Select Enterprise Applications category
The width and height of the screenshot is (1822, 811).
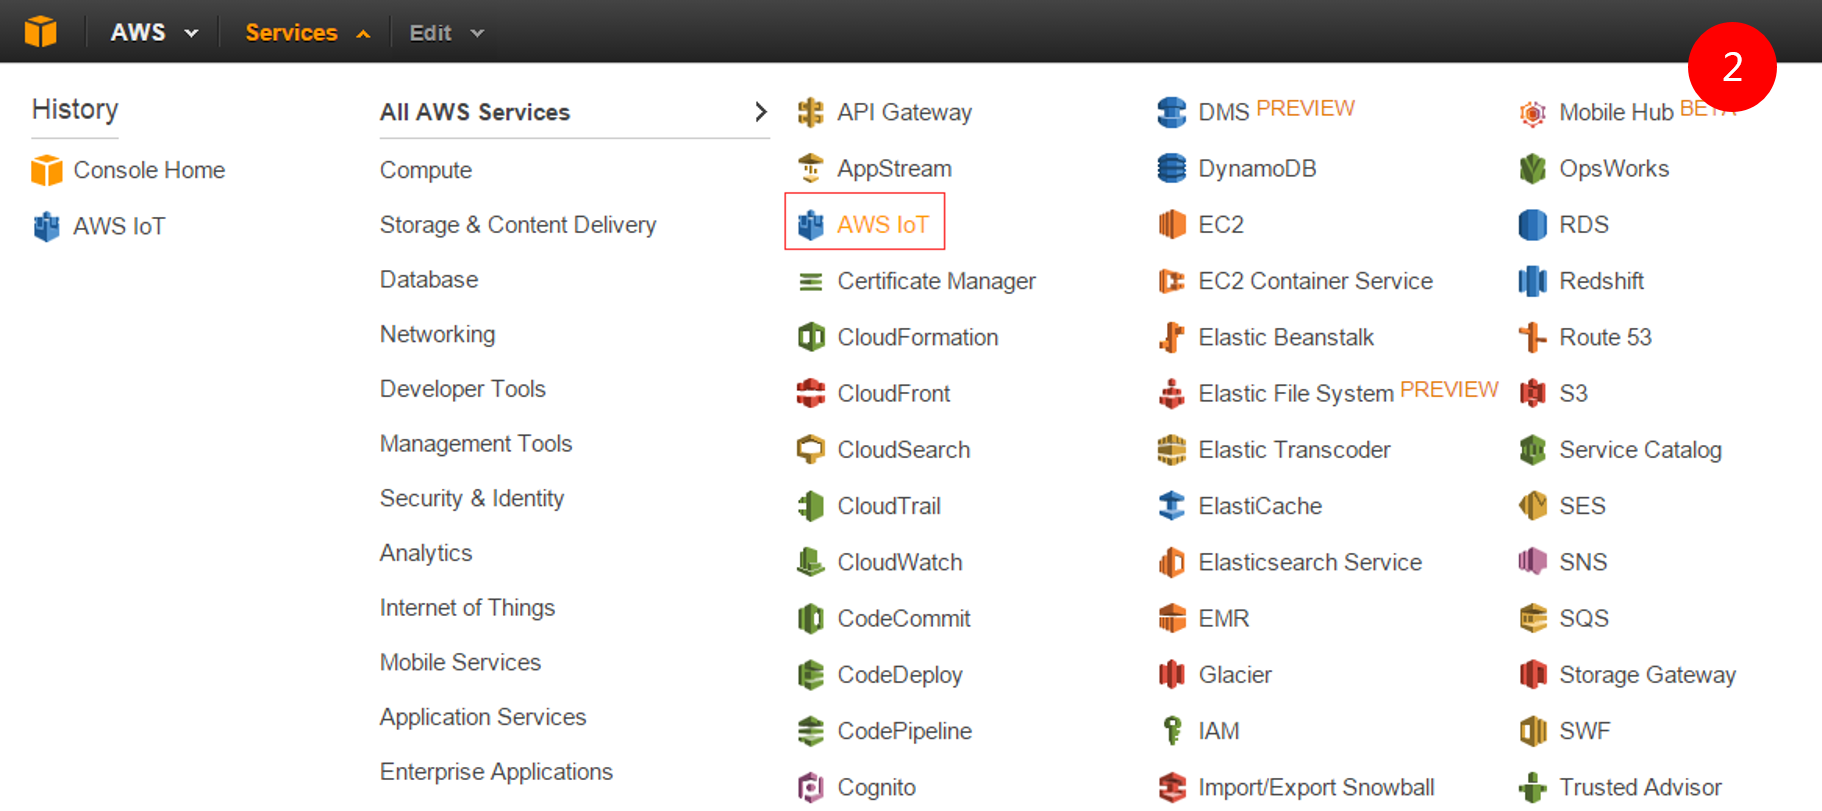(496, 771)
